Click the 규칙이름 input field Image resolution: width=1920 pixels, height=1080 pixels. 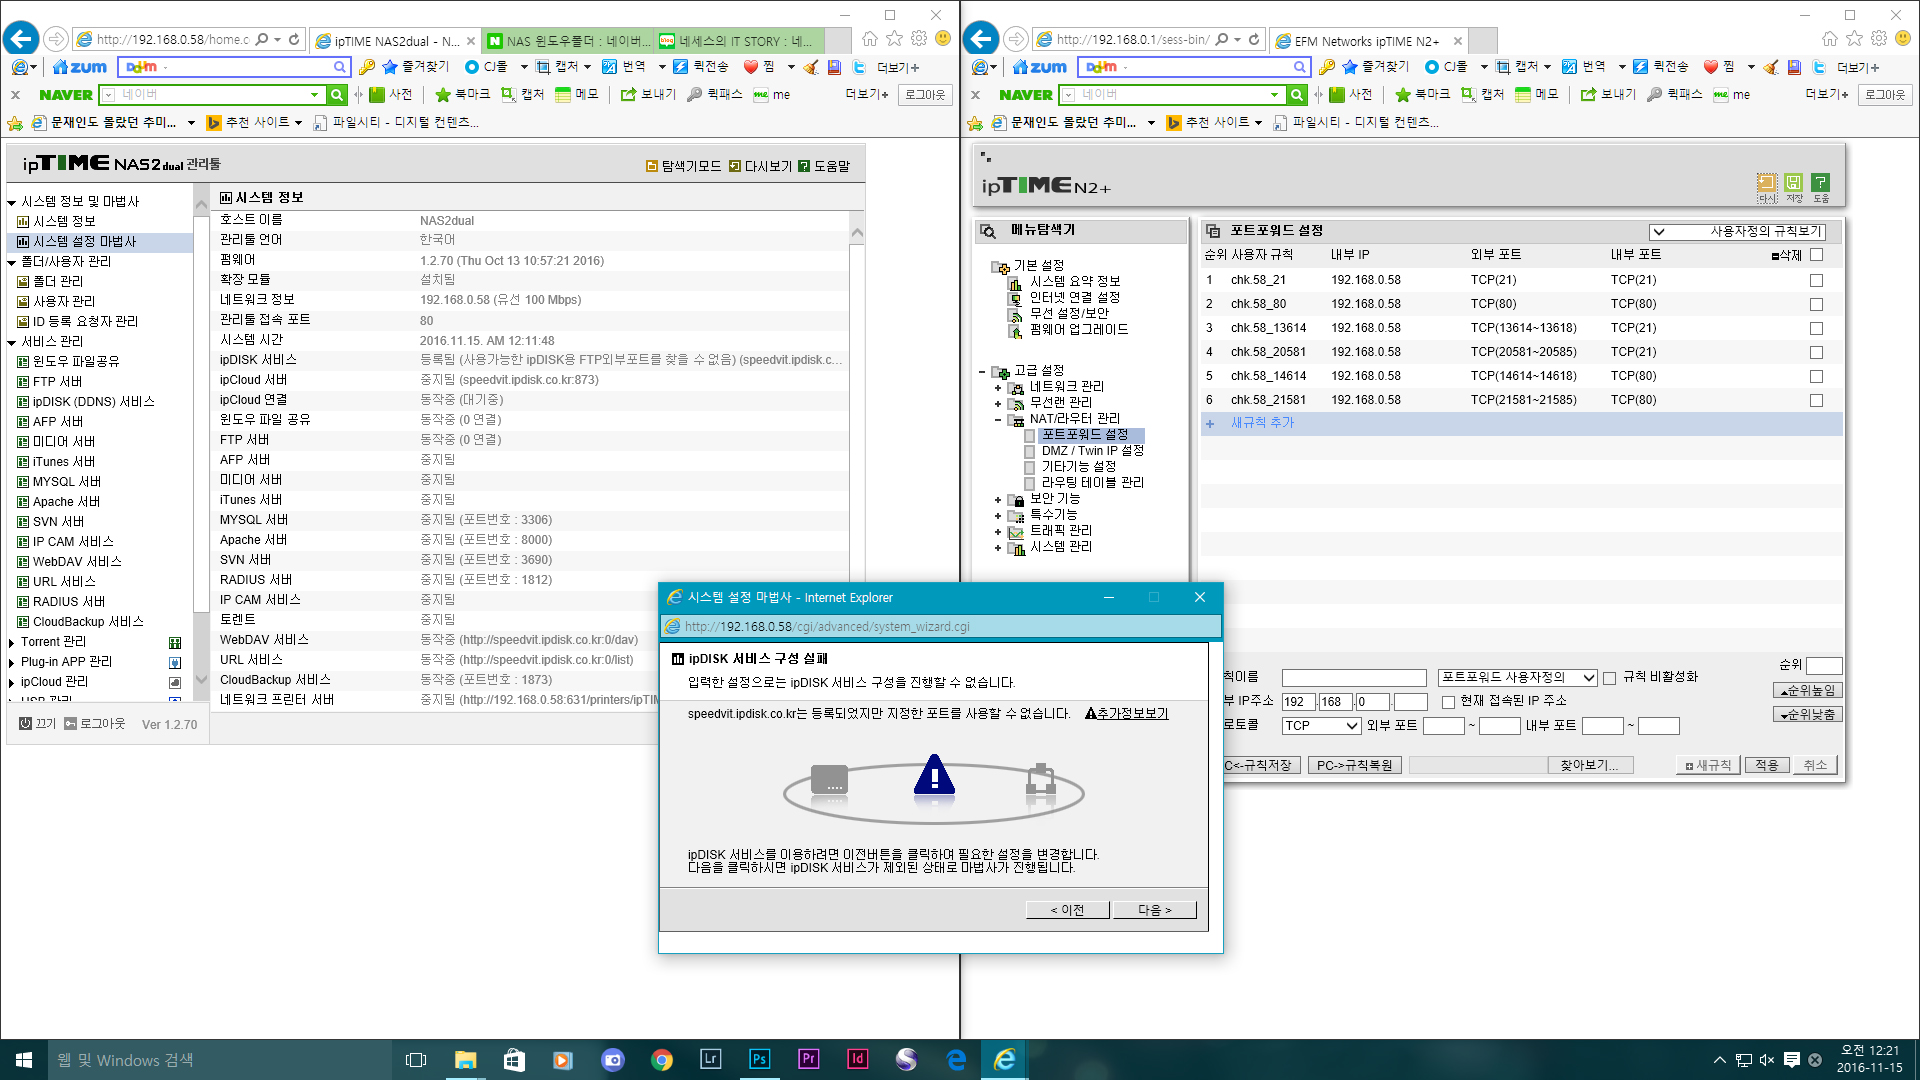[1354, 678]
